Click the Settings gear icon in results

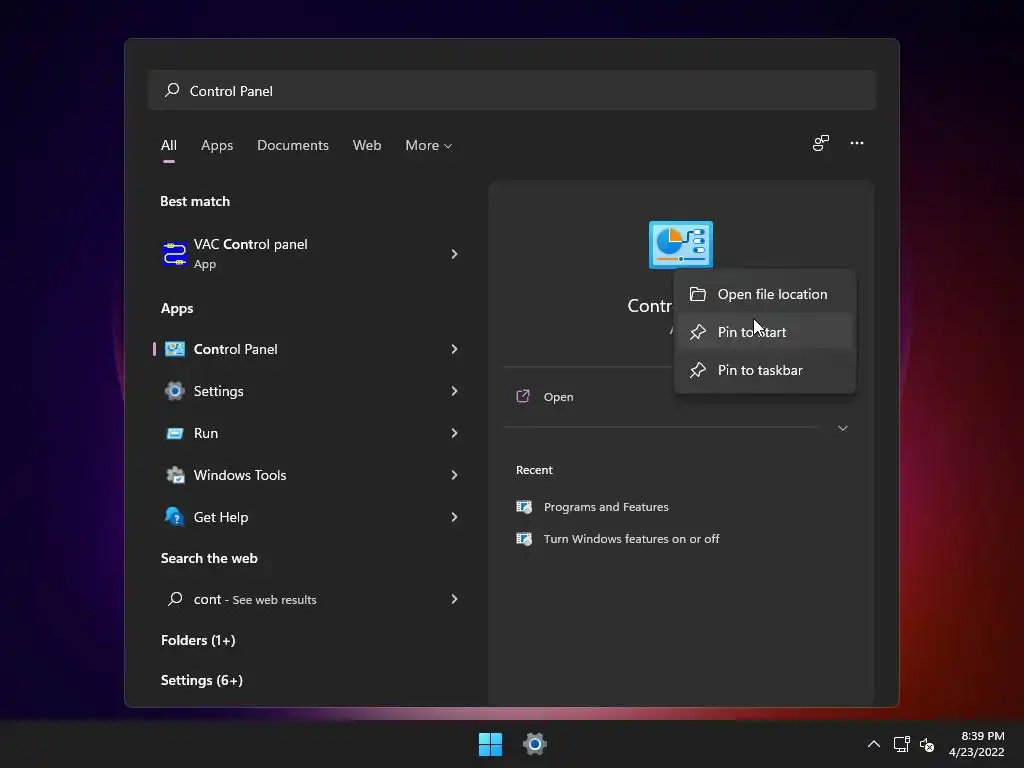(174, 391)
